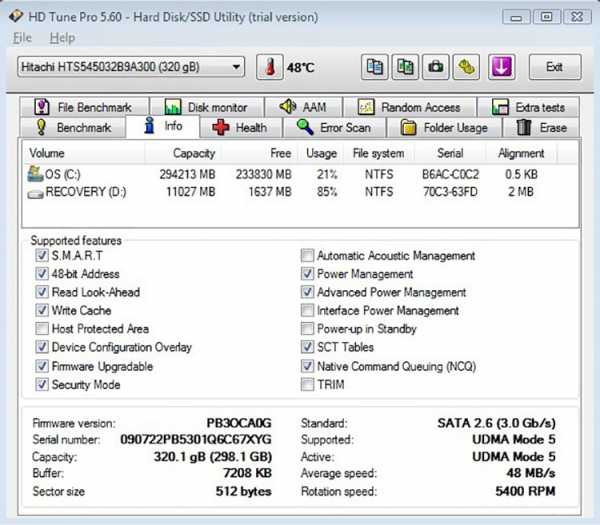Toggle Native Command Queuing (NCQ) checkbox
The width and height of the screenshot is (600, 525).
tap(307, 366)
